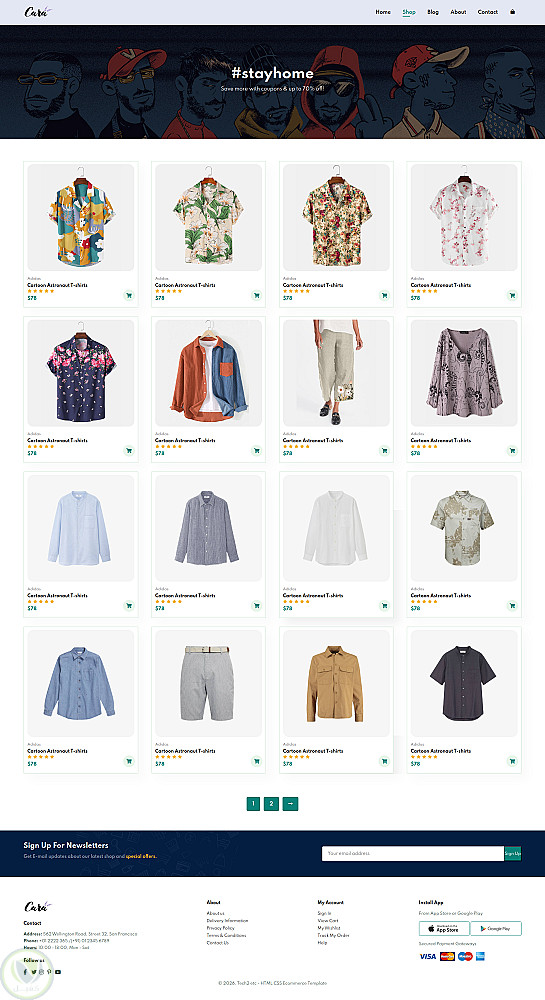Viewport: 545px width, 1000px height.
Task: Add the dark short-sleeve shirt to cart
Action: point(512,761)
